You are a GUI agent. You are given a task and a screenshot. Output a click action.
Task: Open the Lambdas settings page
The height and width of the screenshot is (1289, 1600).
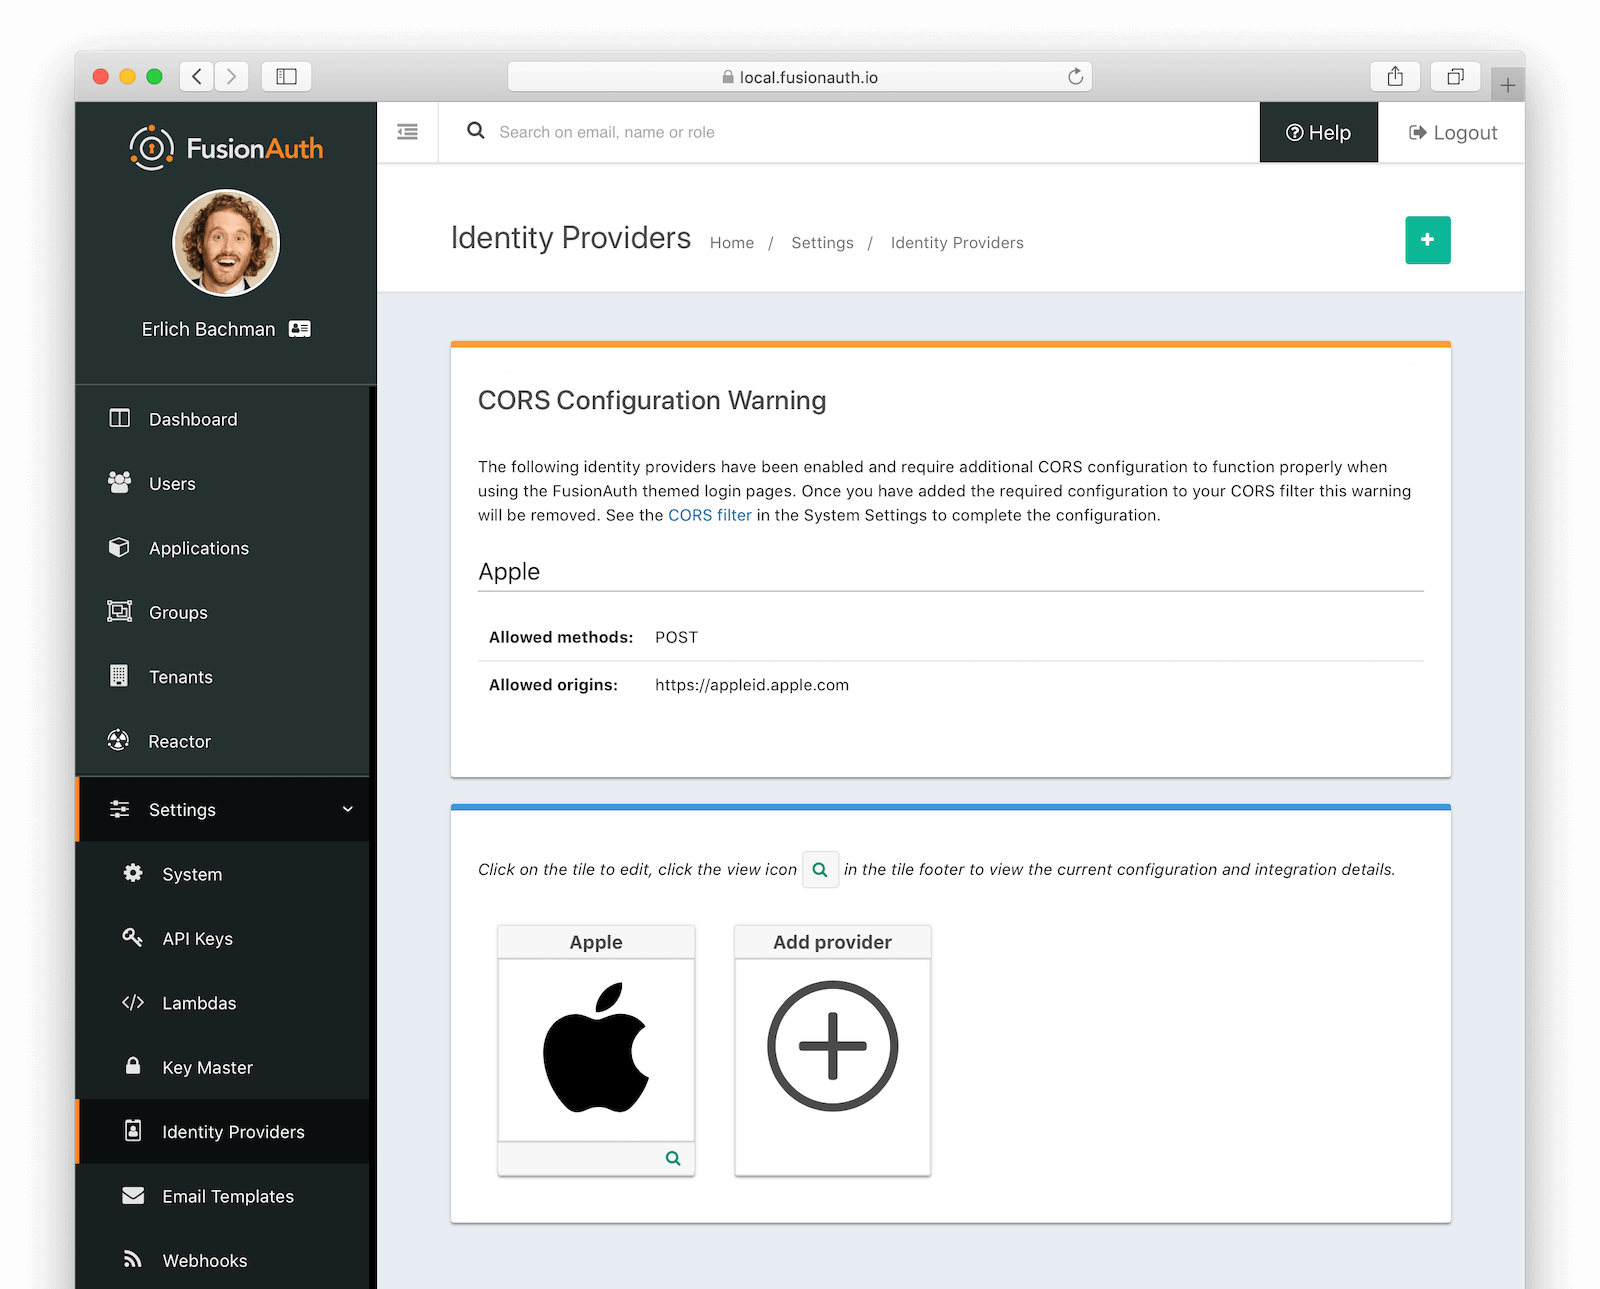pyautogui.click(x=222, y=1003)
